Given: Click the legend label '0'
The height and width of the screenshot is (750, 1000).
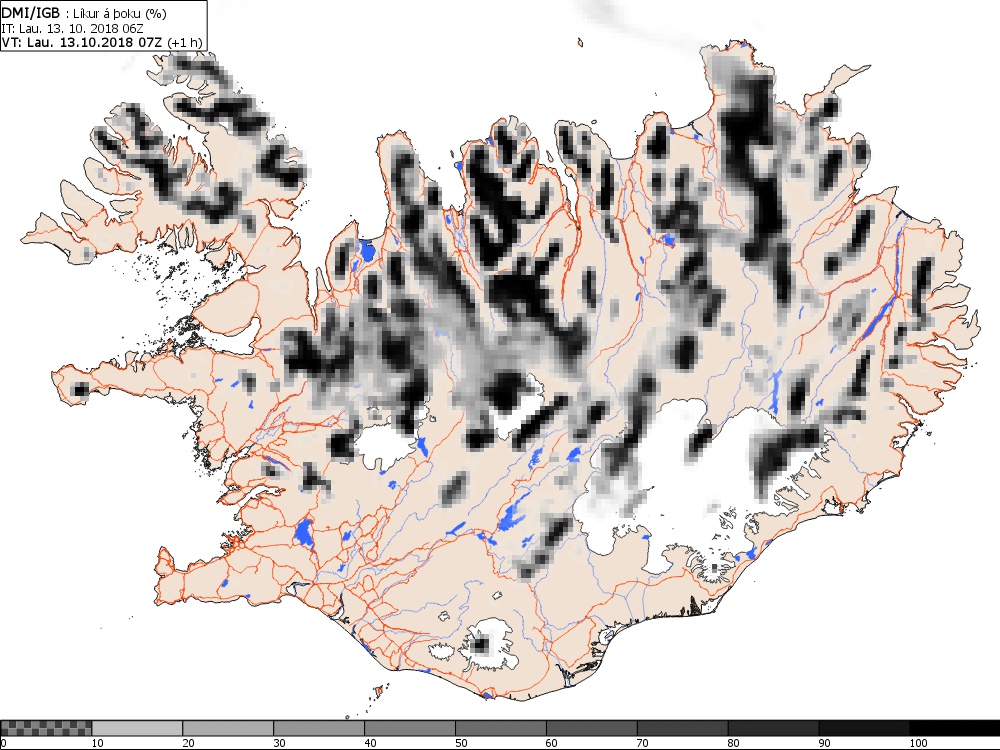Looking at the screenshot, I should [3, 743].
